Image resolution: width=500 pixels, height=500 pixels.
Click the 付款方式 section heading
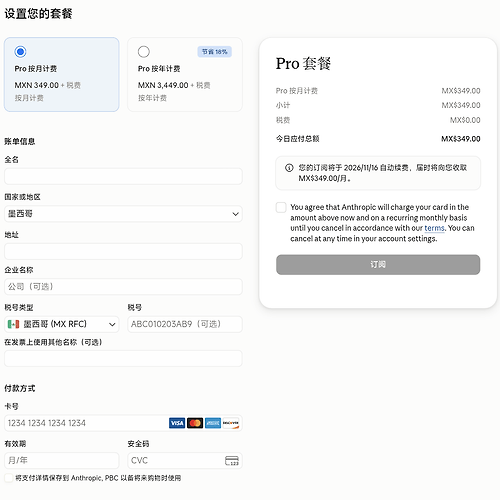pyautogui.click(x=20, y=388)
